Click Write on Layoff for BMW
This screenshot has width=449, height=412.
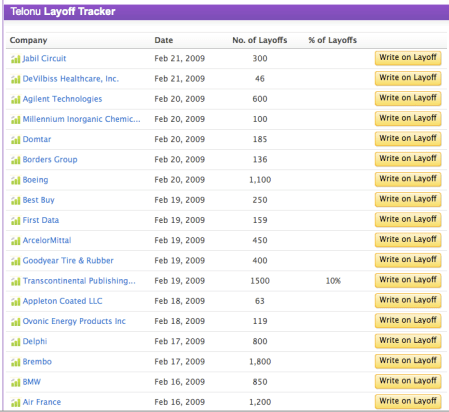[408, 381]
